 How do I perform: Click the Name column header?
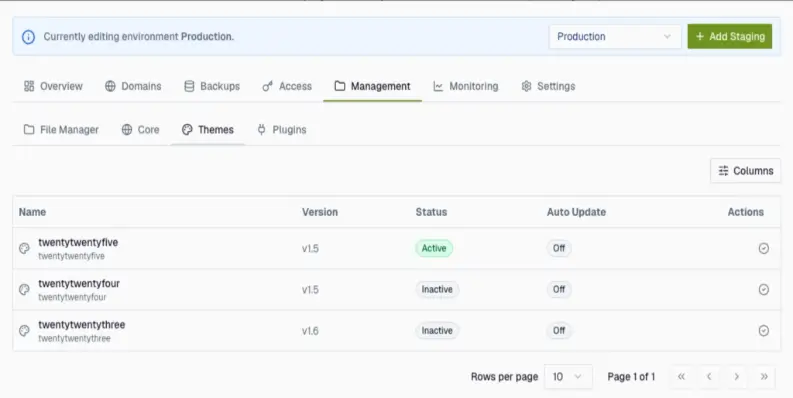pyautogui.click(x=32, y=212)
